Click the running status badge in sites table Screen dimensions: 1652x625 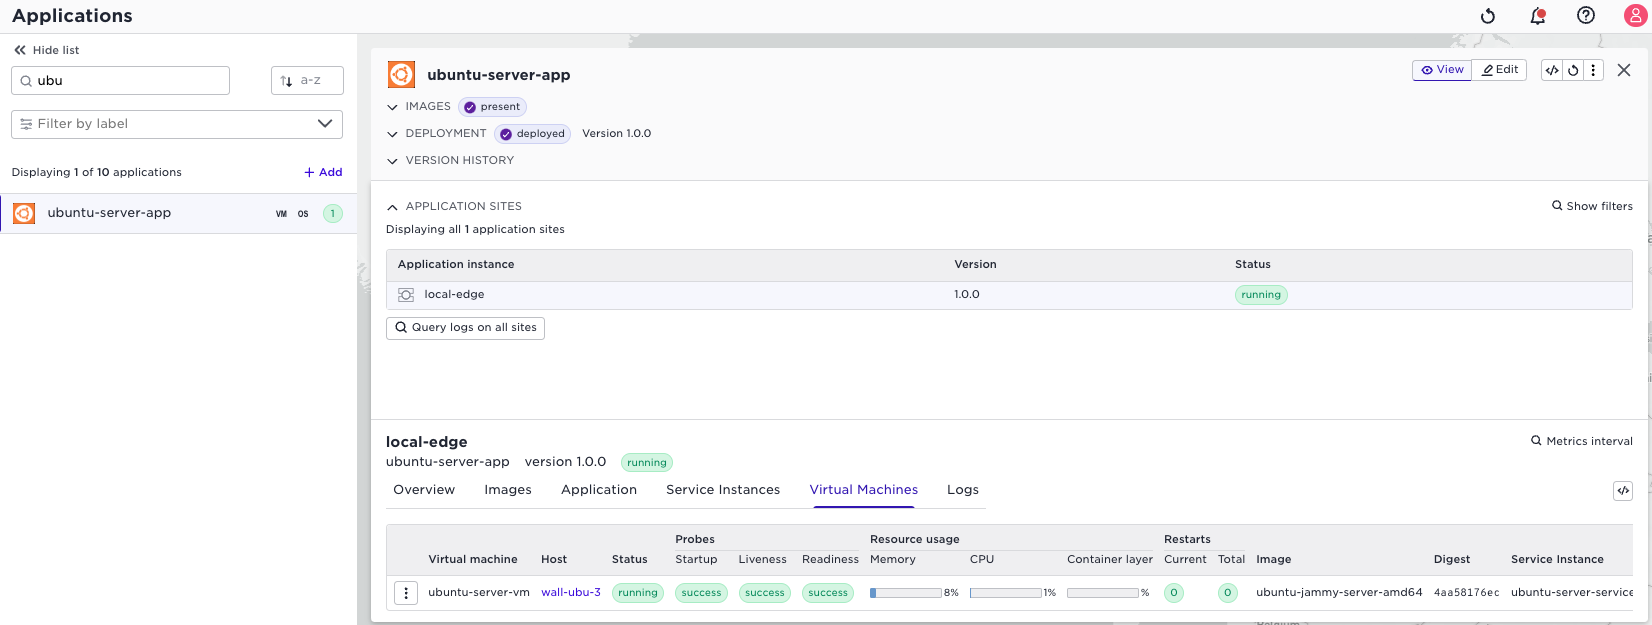[x=1261, y=295]
